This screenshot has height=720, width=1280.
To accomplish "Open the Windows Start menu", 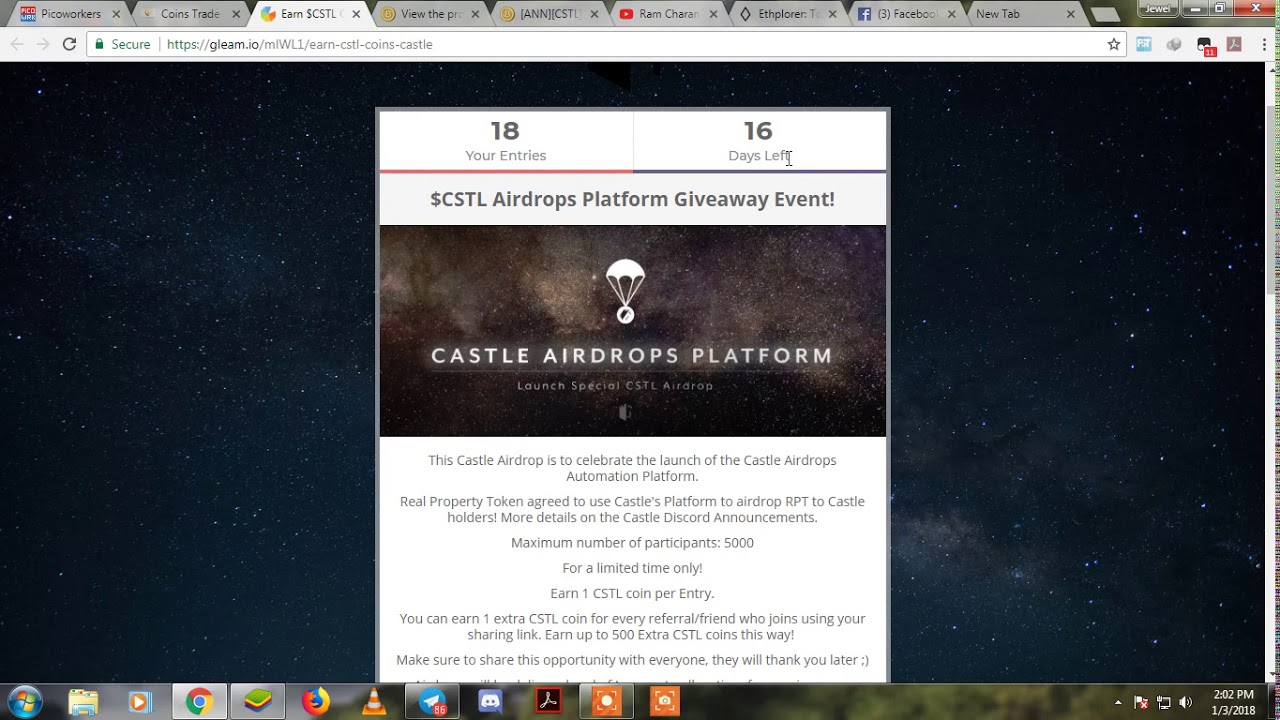I will coord(25,702).
